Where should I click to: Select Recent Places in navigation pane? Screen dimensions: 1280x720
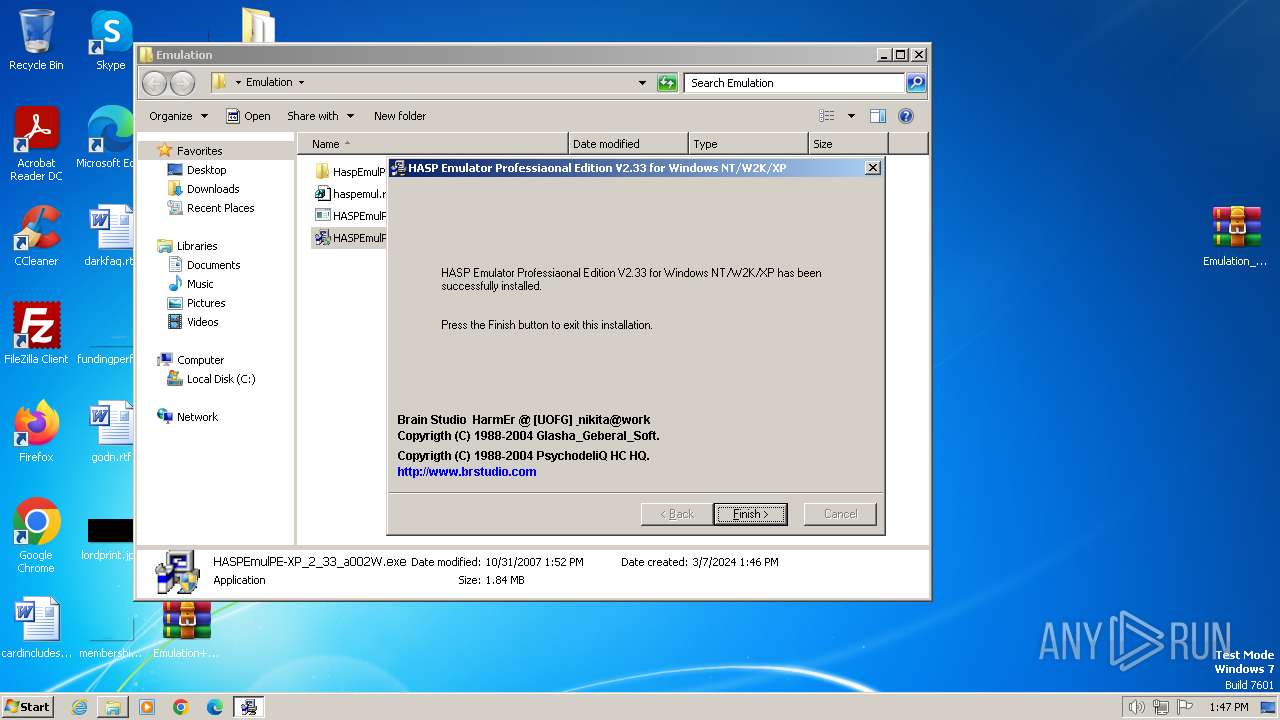click(x=220, y=208)
